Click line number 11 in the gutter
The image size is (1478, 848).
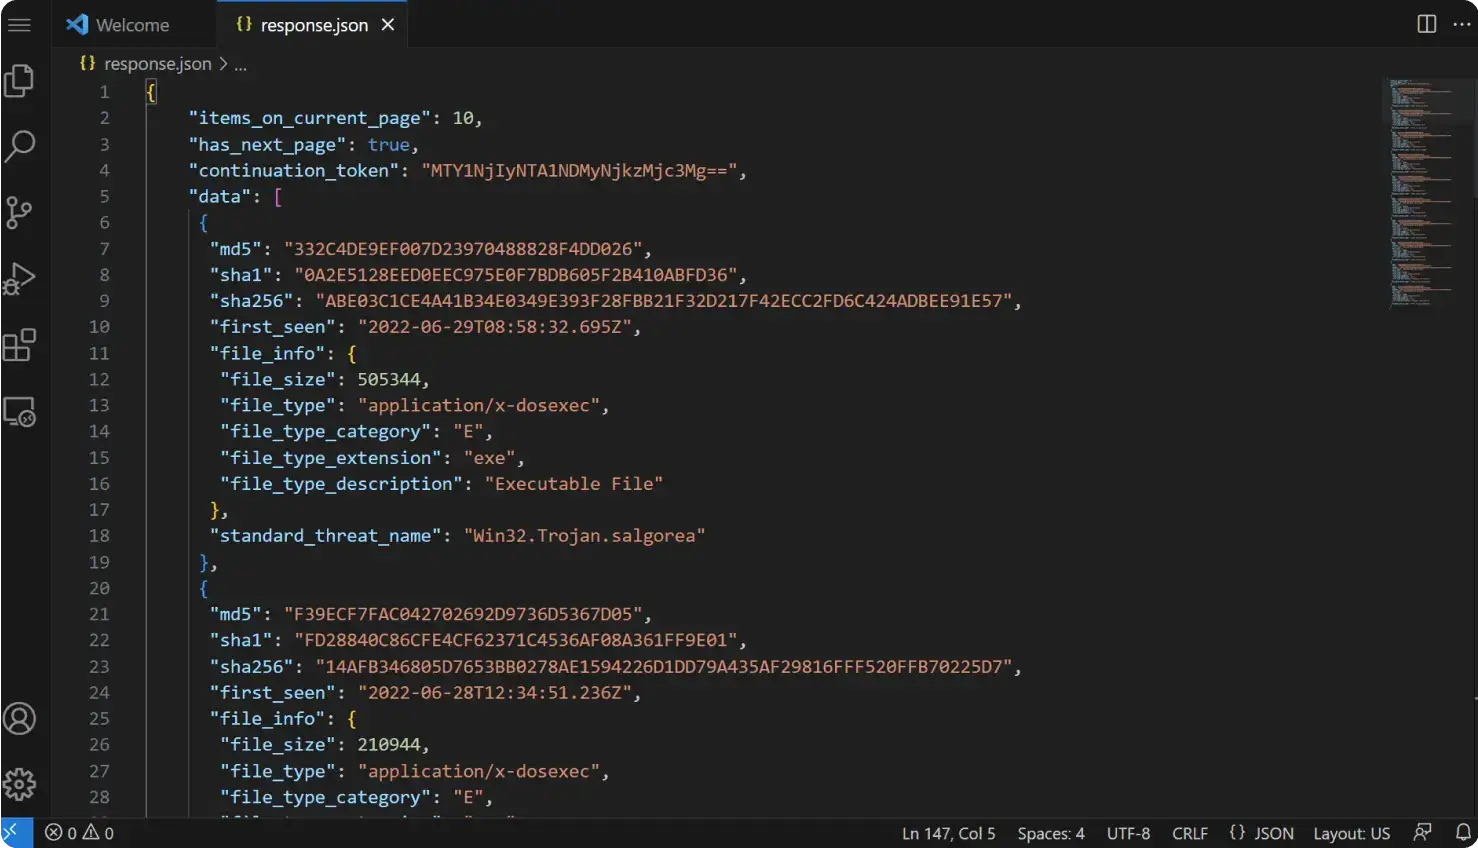point(99,353)
